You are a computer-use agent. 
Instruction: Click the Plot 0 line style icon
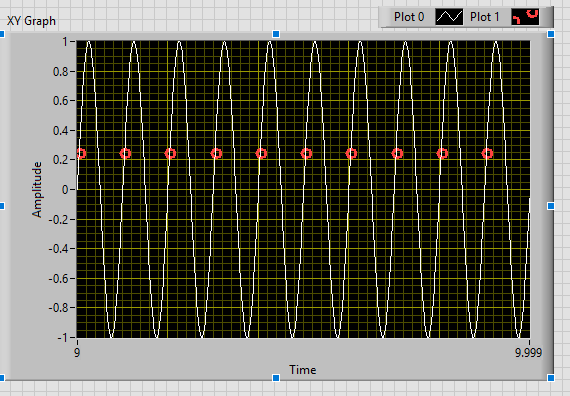pos(449,17)
